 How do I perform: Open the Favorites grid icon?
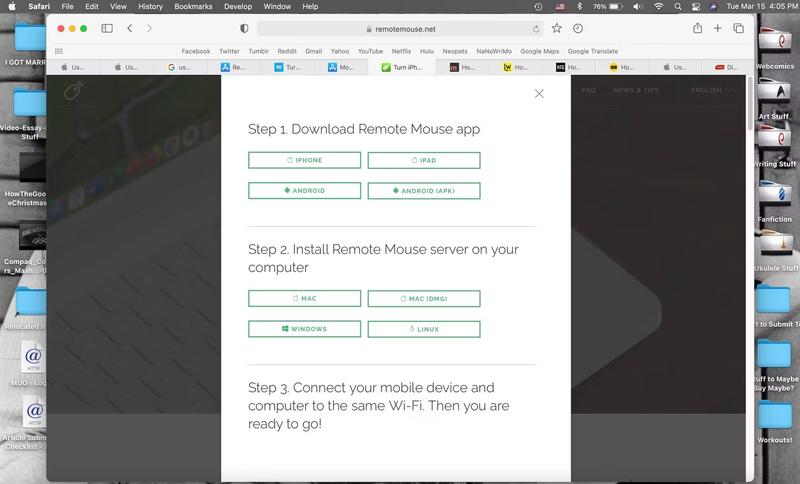(59, 51)
